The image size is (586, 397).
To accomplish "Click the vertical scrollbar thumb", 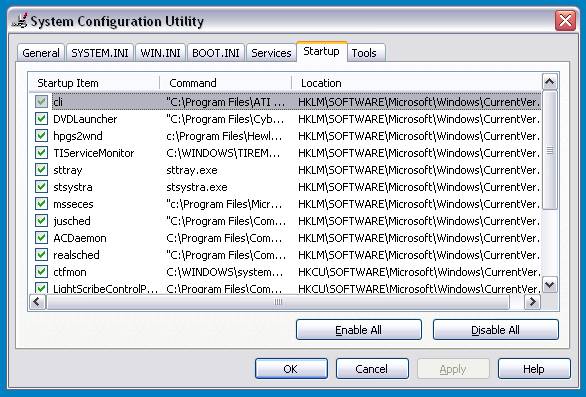I will (550, 150).
